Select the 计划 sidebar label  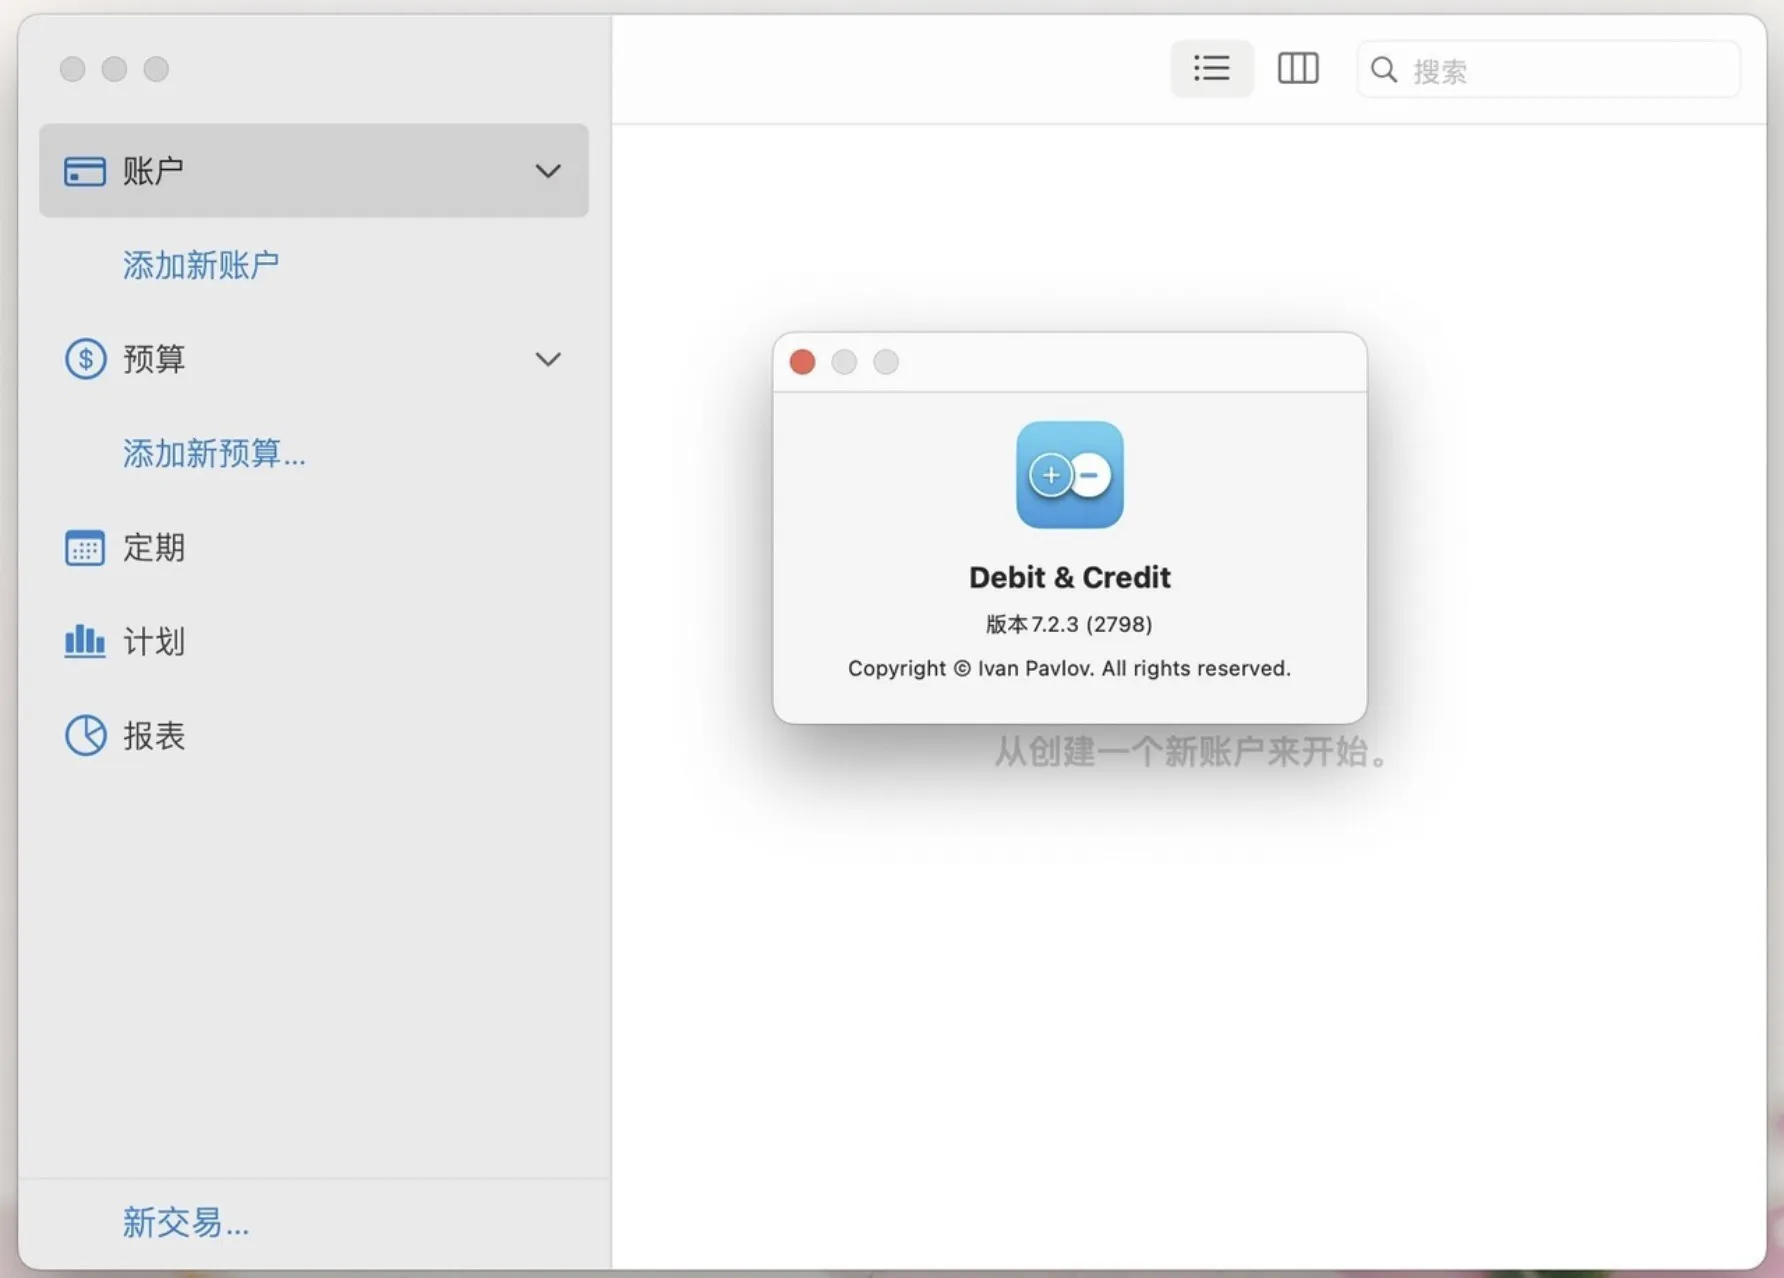point(154,641)
